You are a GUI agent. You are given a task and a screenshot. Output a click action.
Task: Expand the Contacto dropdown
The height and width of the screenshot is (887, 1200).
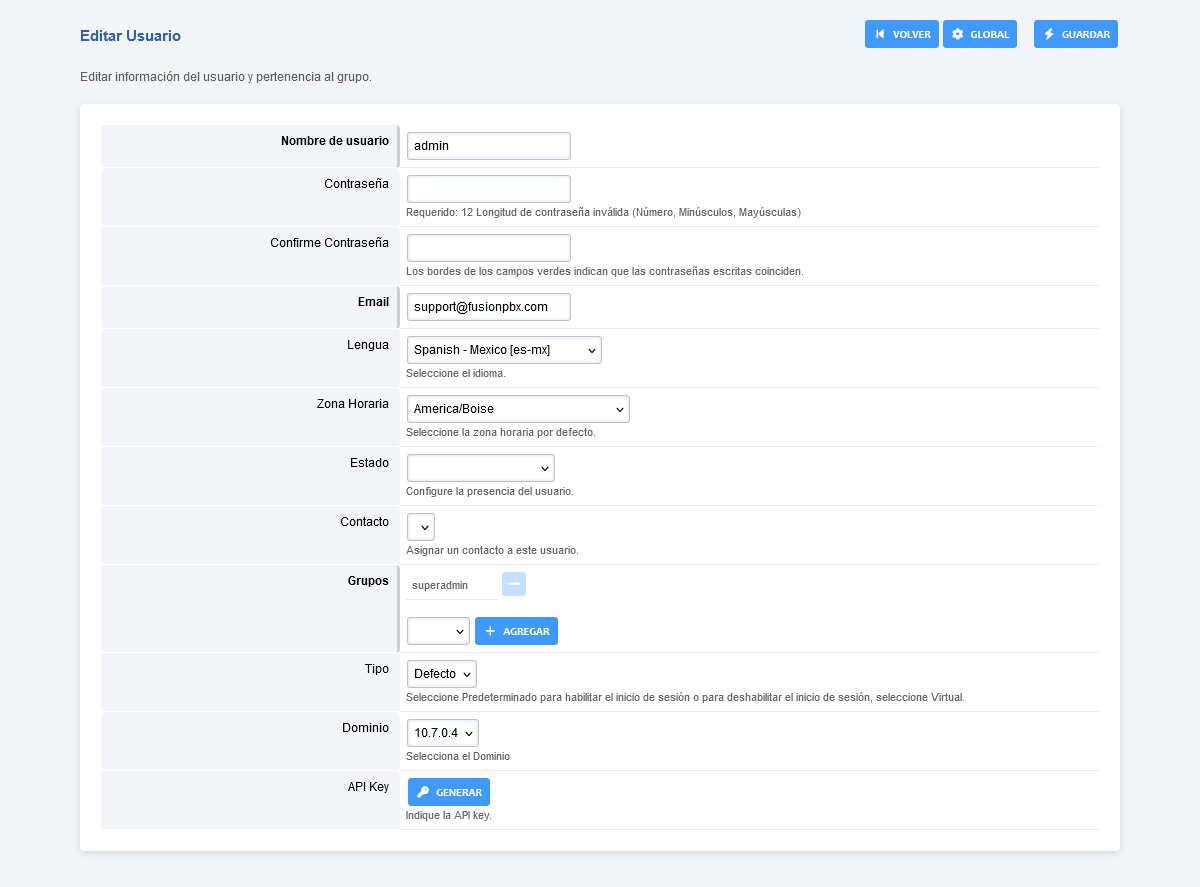point(420,527)
